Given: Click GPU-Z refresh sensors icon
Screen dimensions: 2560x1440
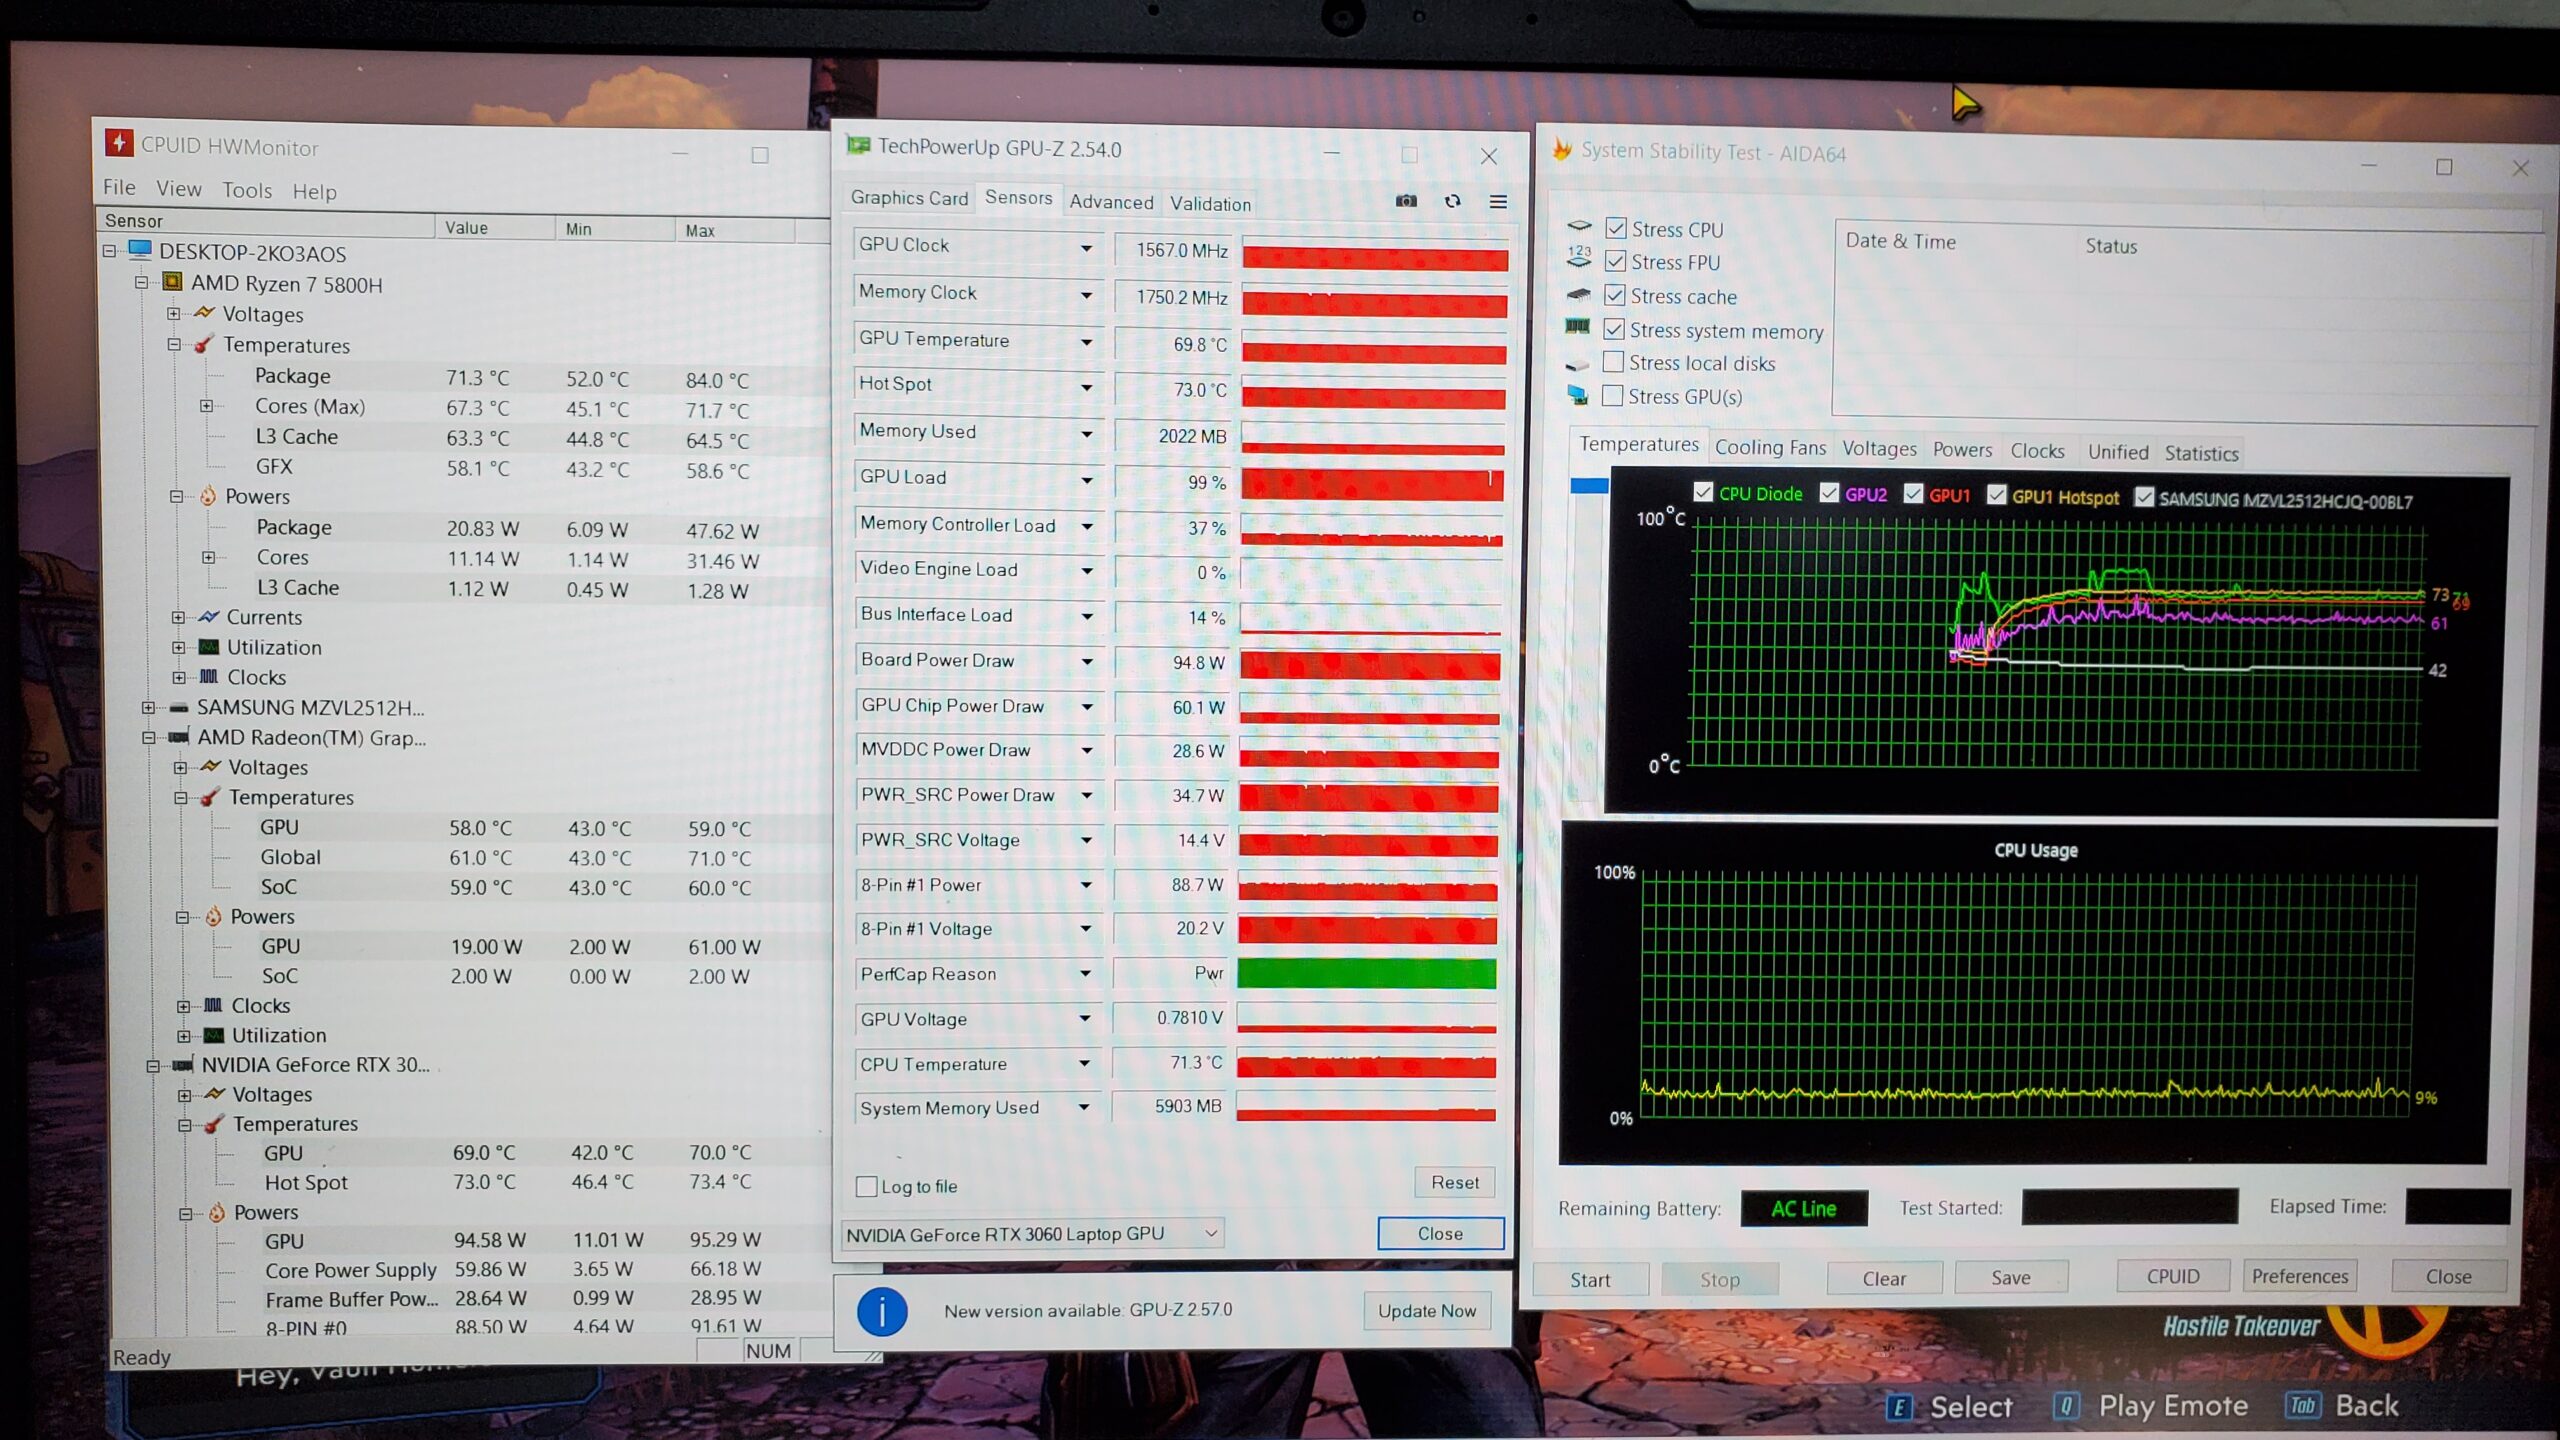Looking at the screenshot, I should (1452, 201).
